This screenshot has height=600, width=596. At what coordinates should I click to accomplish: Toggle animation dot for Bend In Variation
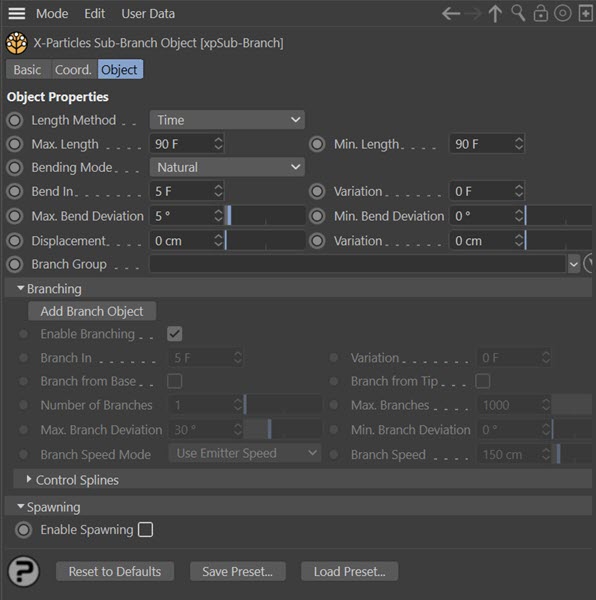(317, 191)
